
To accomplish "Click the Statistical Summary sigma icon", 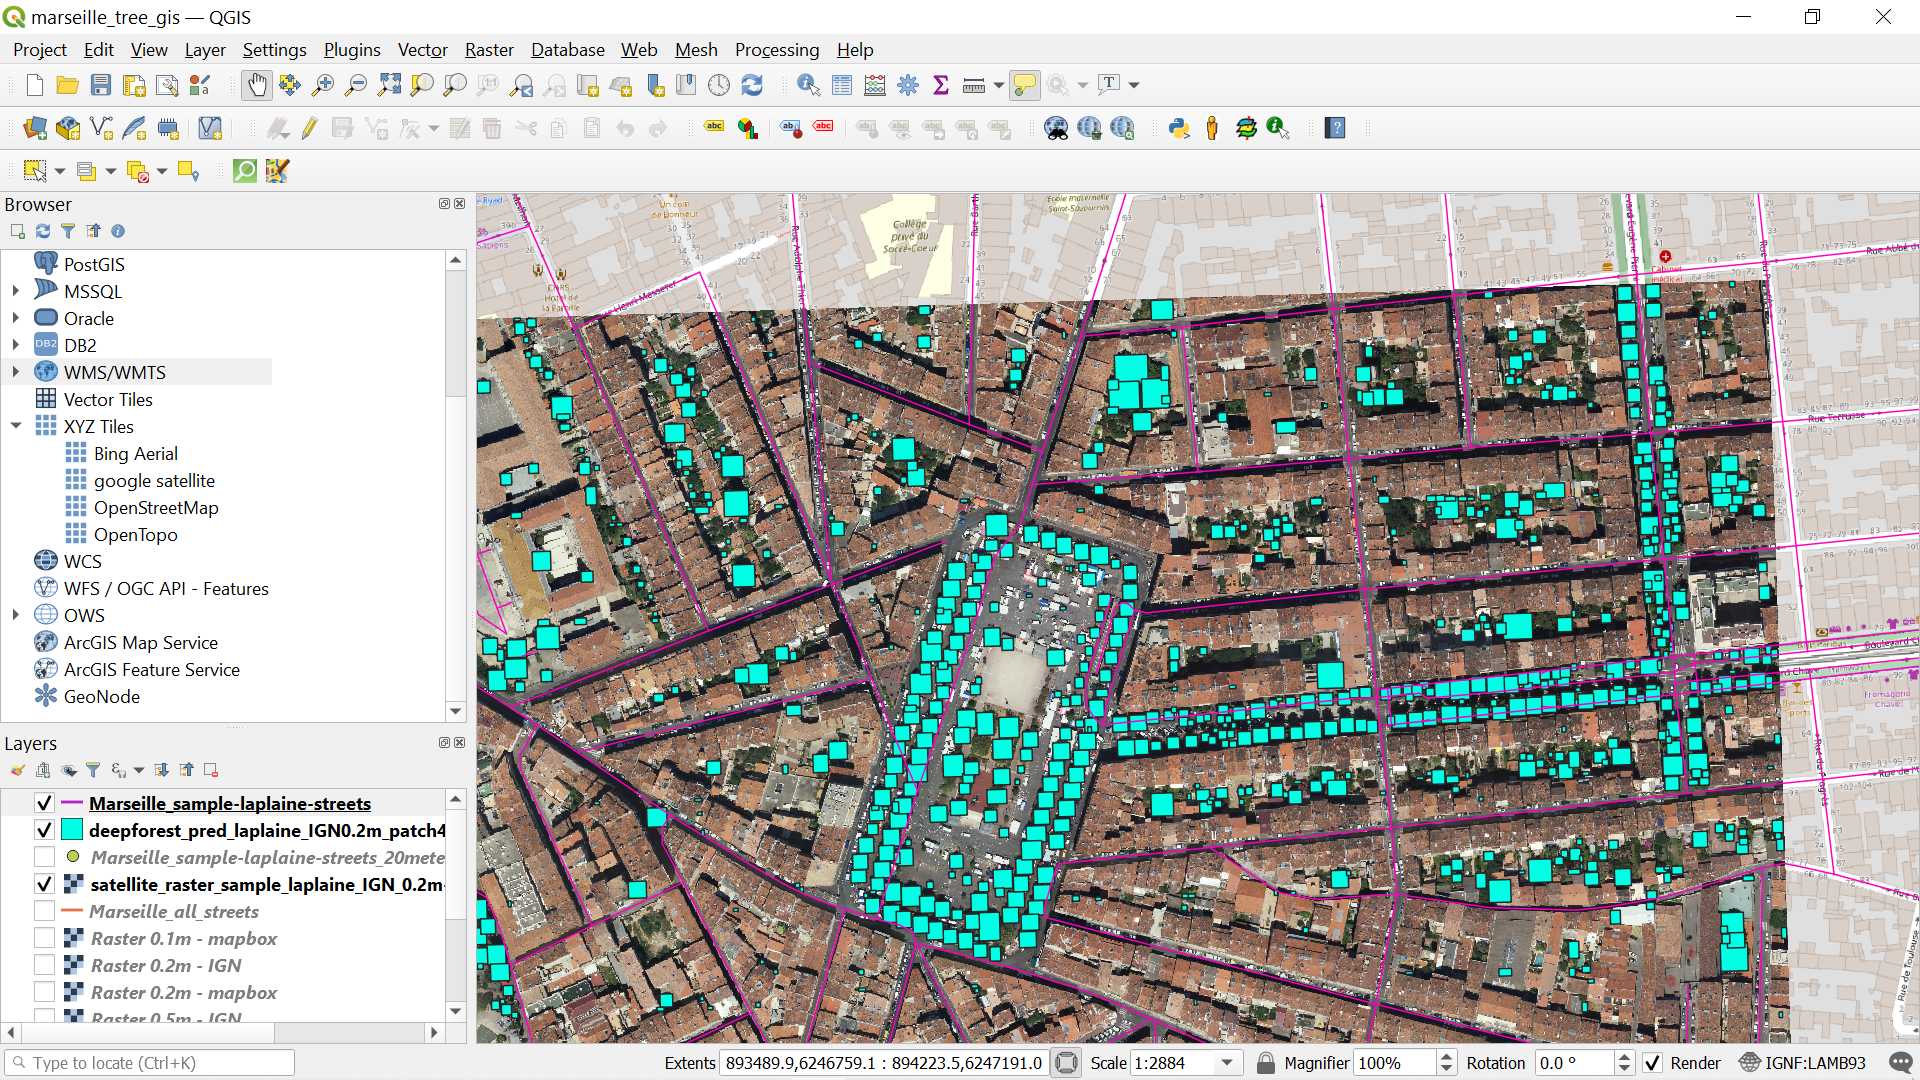I will pos(941,85).
